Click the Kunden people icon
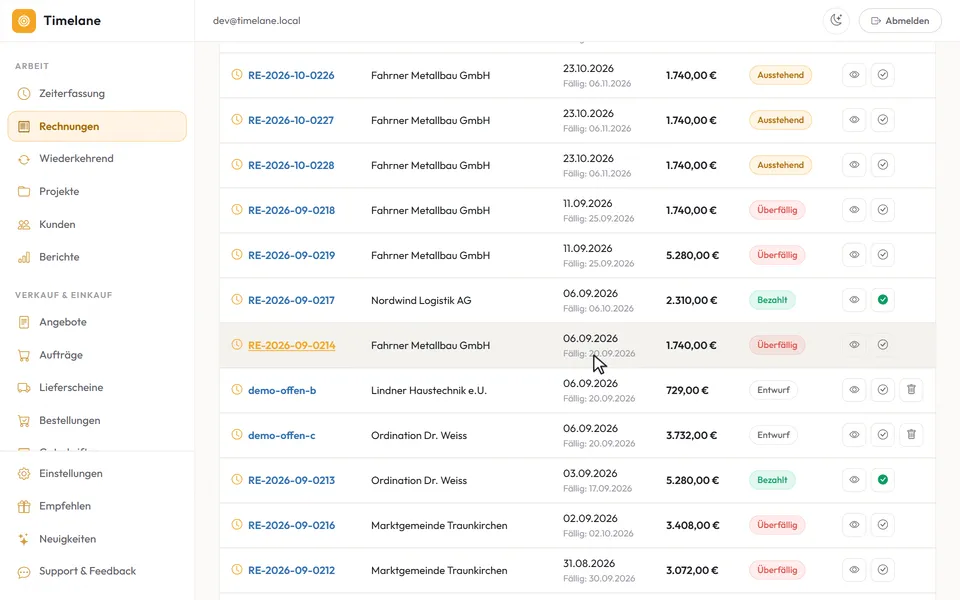 pyautogui.click(x=24, y=225)
